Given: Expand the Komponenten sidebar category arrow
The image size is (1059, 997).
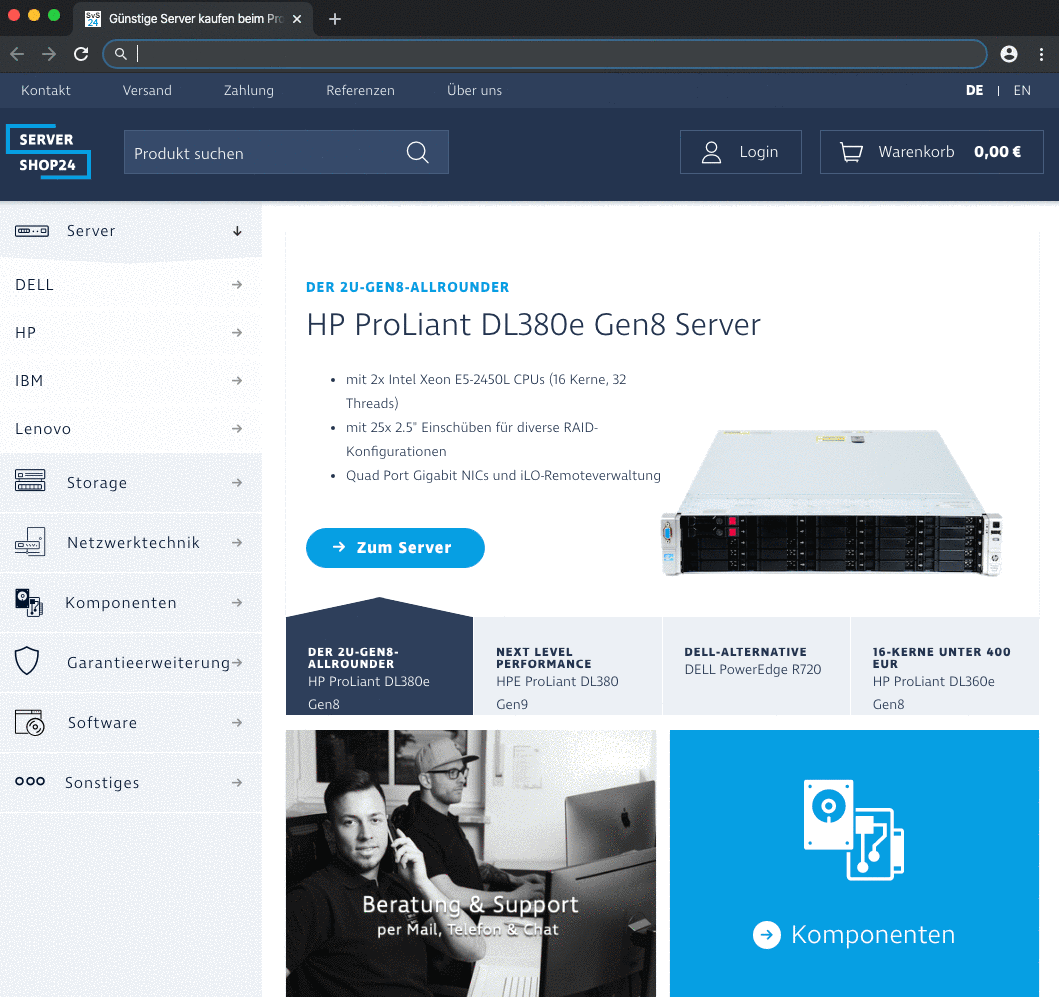Looking at the screenshot, I should pyautogui.click(x=237, y=603).
